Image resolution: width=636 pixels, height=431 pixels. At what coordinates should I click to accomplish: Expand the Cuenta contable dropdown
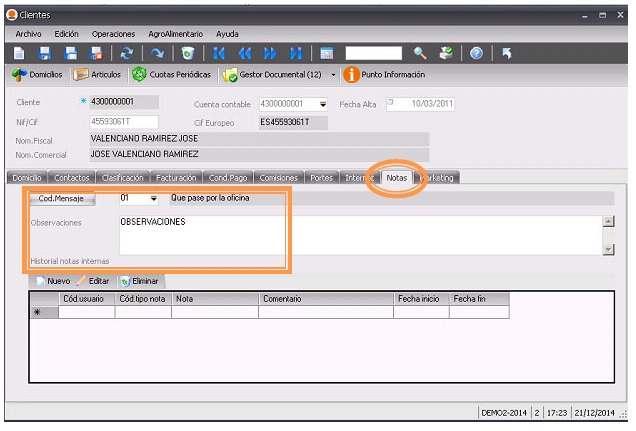(x=323, y=103)
